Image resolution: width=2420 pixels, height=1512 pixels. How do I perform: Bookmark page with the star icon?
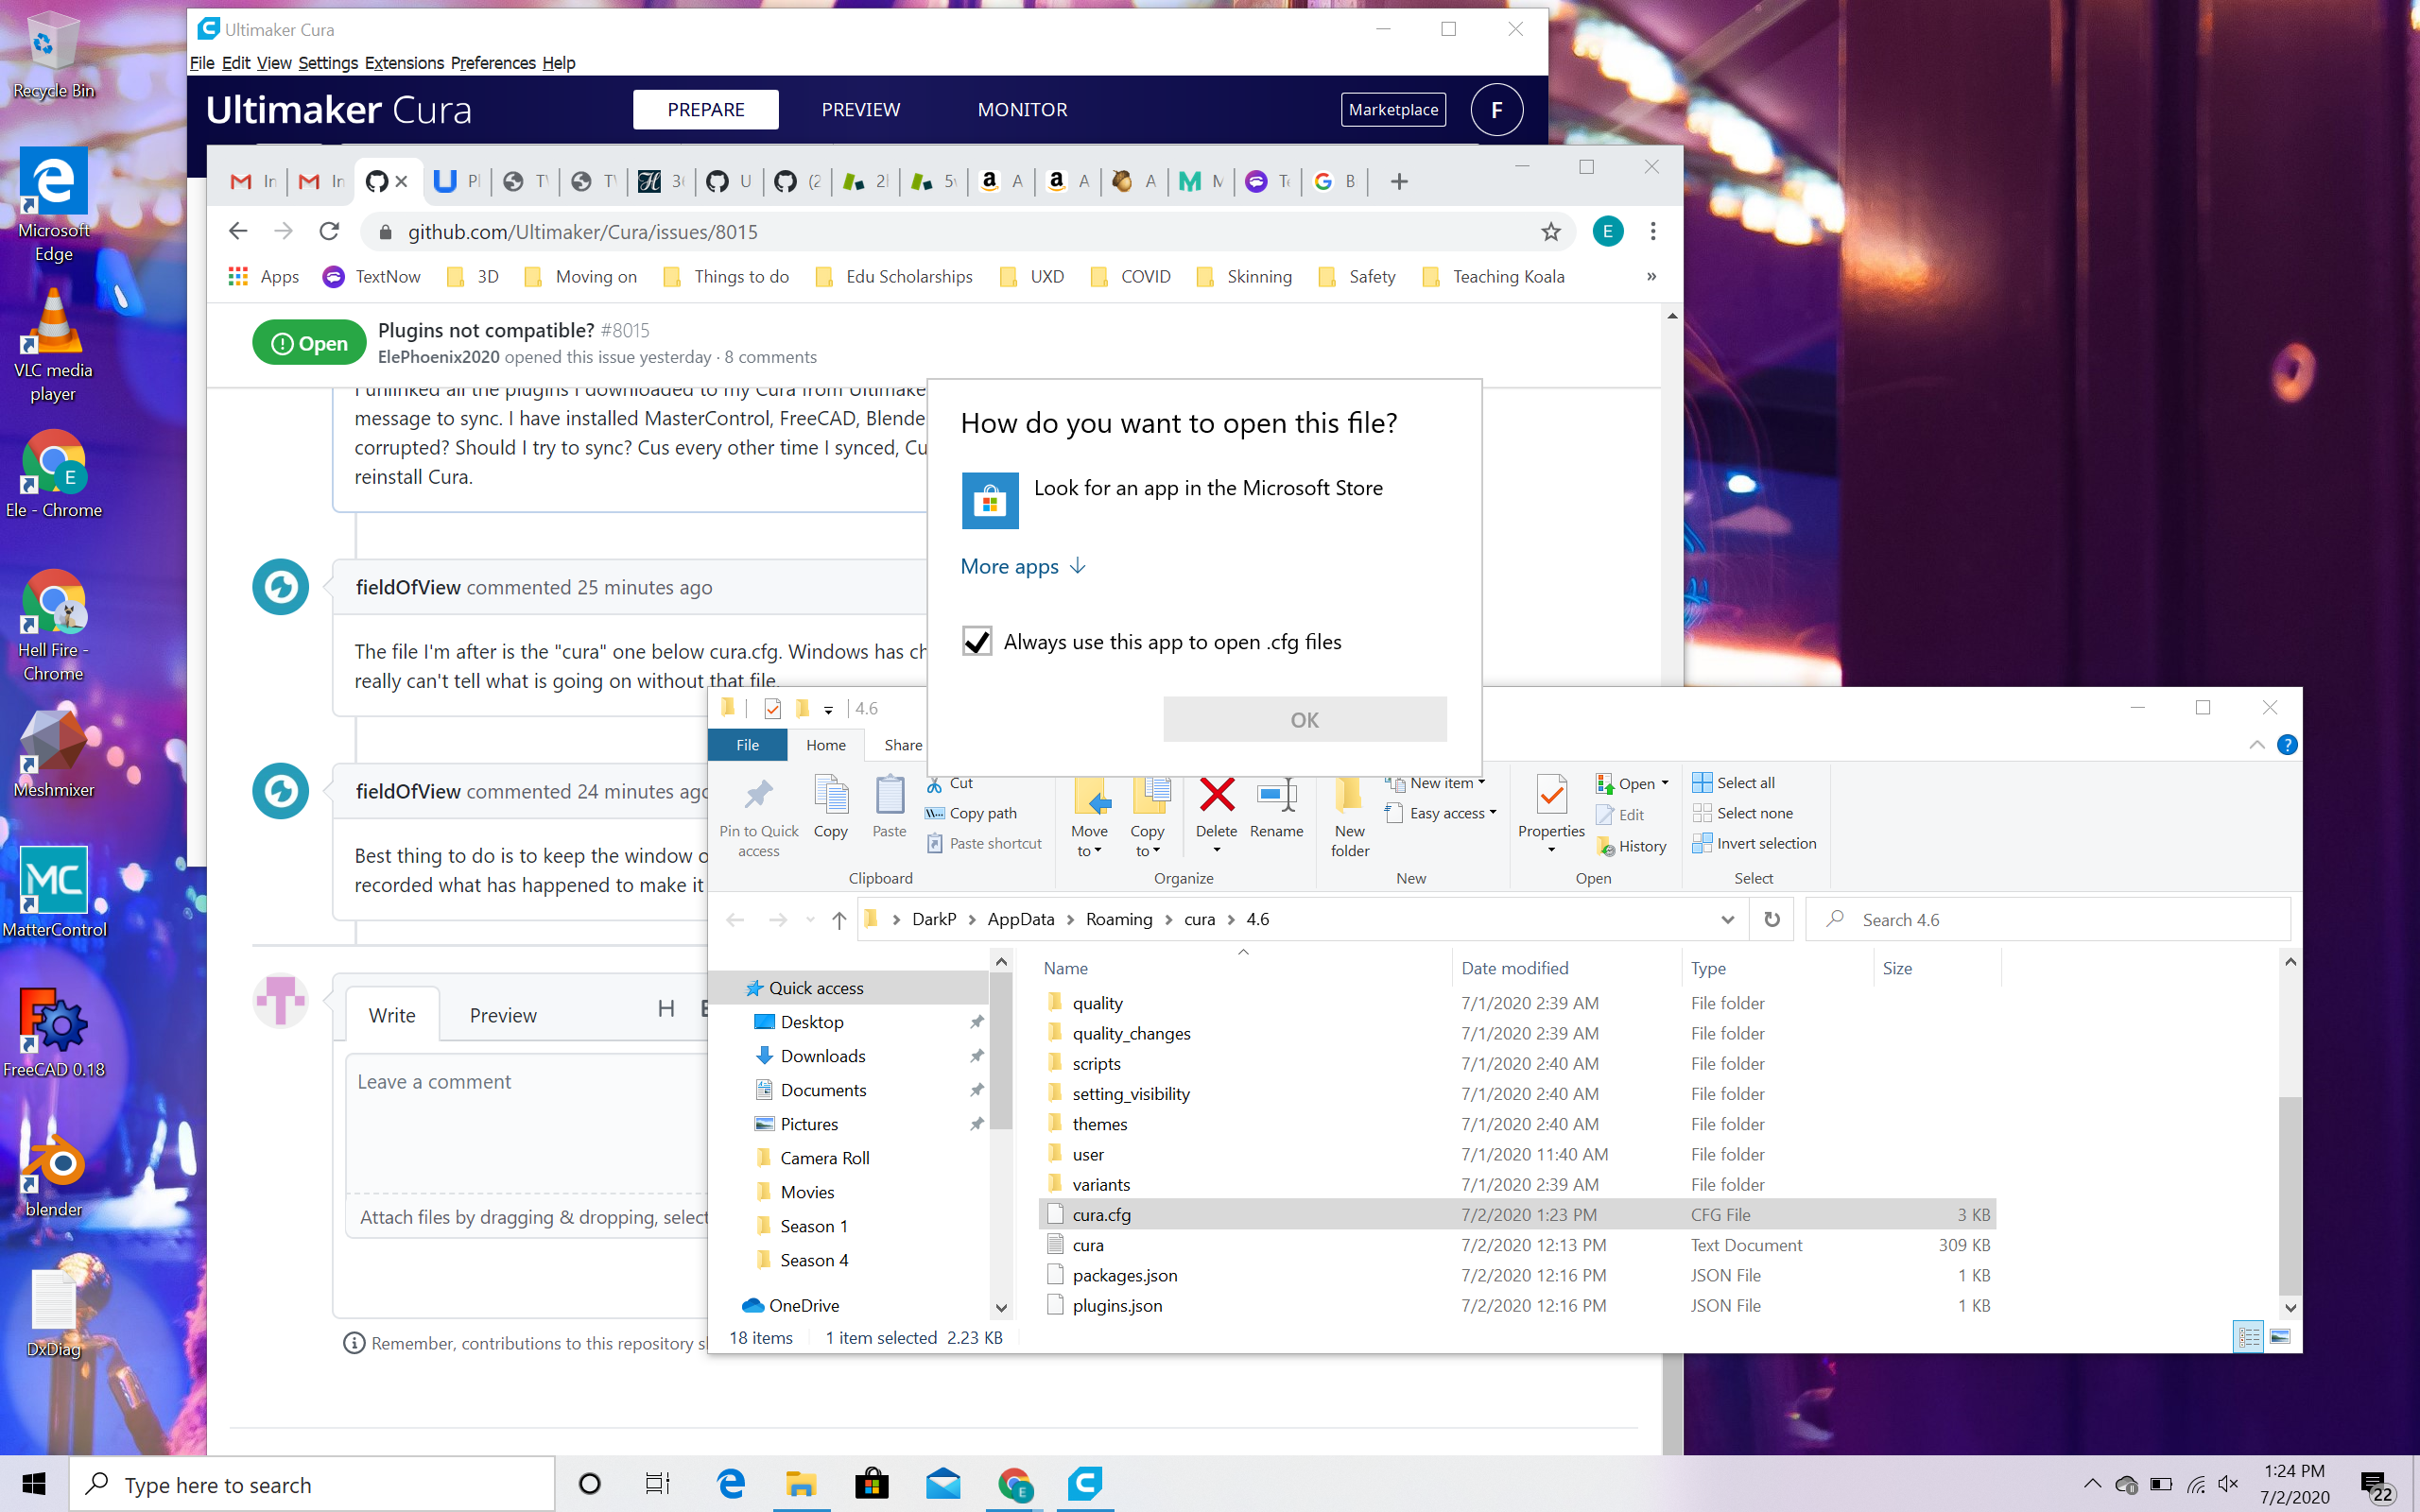pyautogui.click(x=1550, y=232)
